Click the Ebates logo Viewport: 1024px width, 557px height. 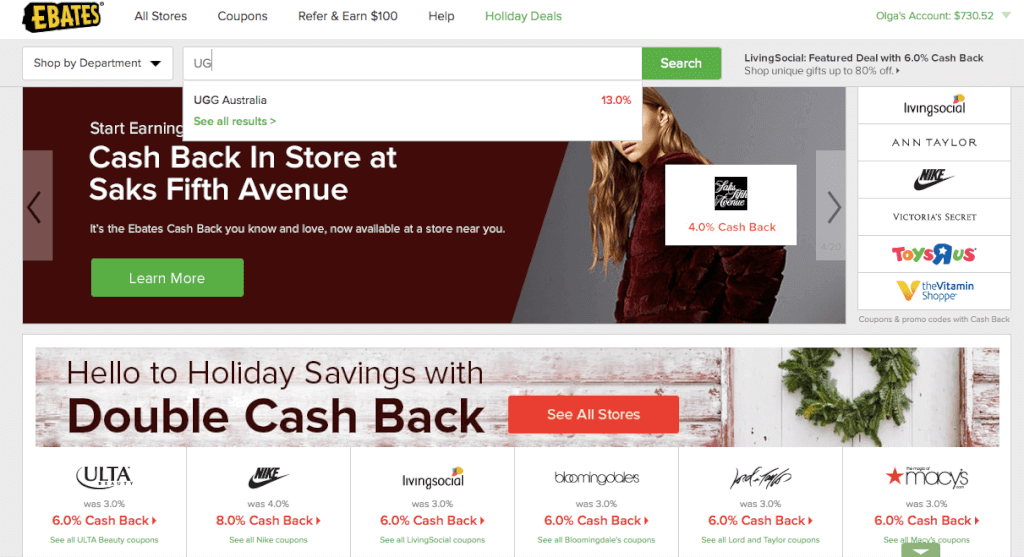[x=63, y=16]
